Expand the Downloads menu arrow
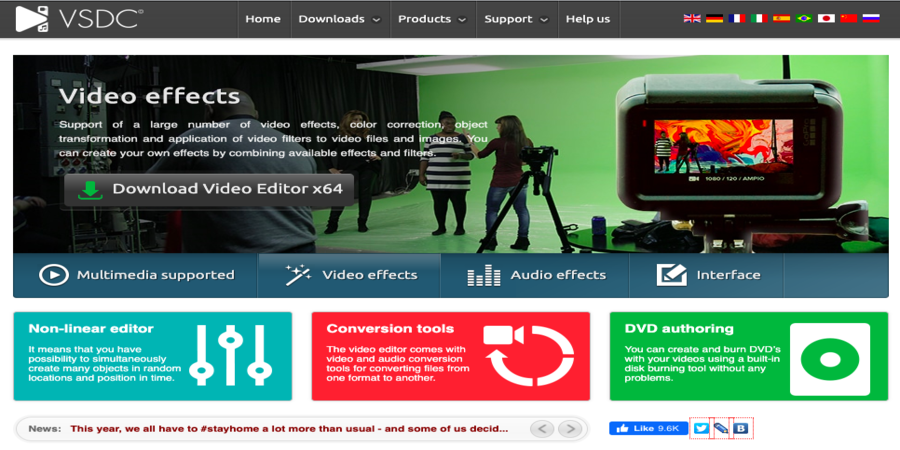Viewport: 900px width, 450px height. 376,20
